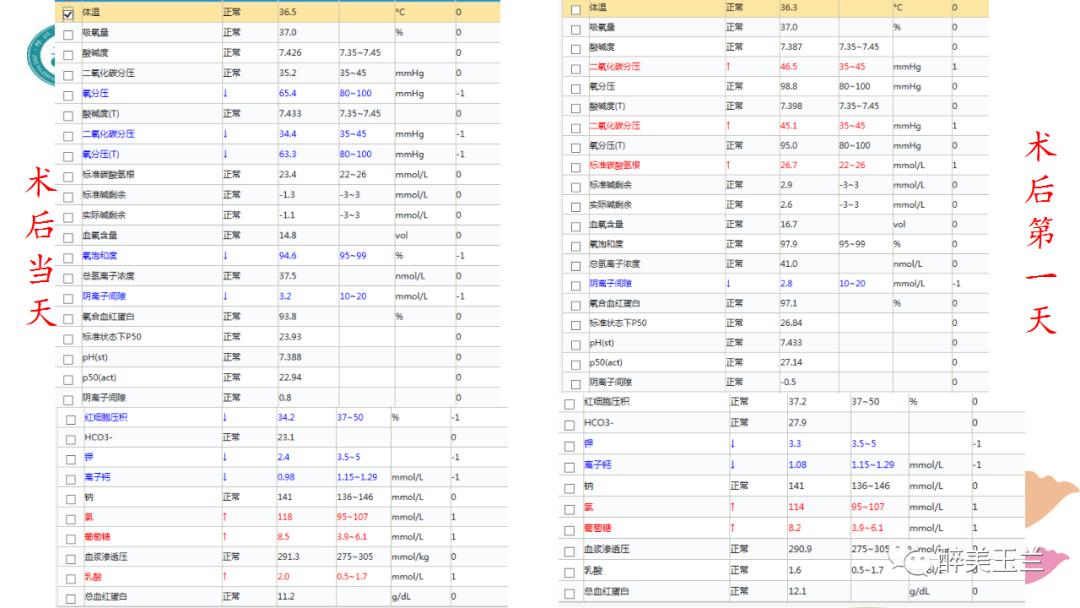The height and width of the screenshot is (608, 1080).
Task: Check 二氧化碳分压 46.5 row box, 术后第一天 table
Action: (x=575, y=69)
